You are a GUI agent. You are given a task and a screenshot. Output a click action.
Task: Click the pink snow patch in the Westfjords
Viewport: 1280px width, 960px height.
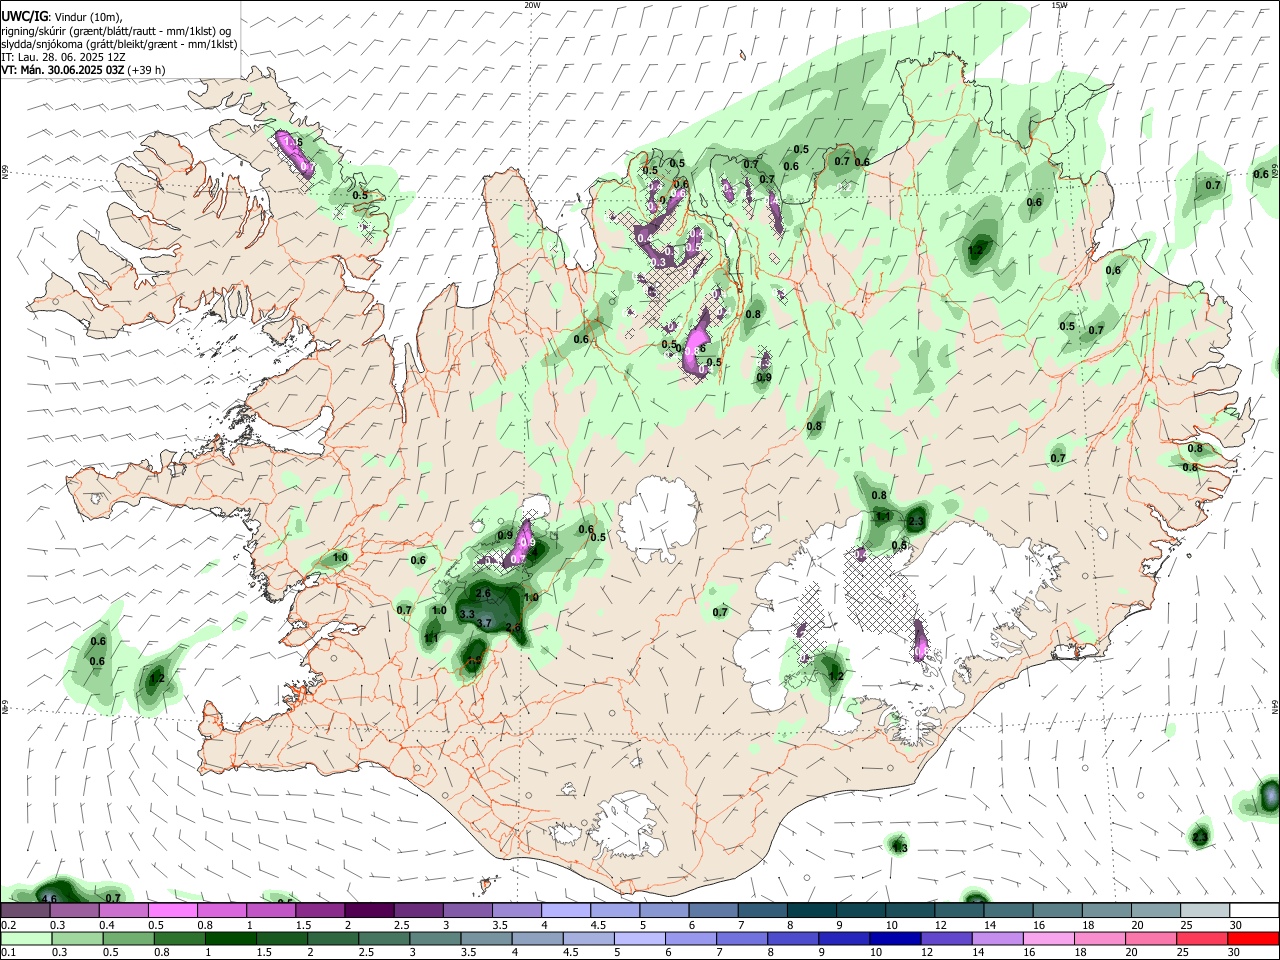pos(294,154)
